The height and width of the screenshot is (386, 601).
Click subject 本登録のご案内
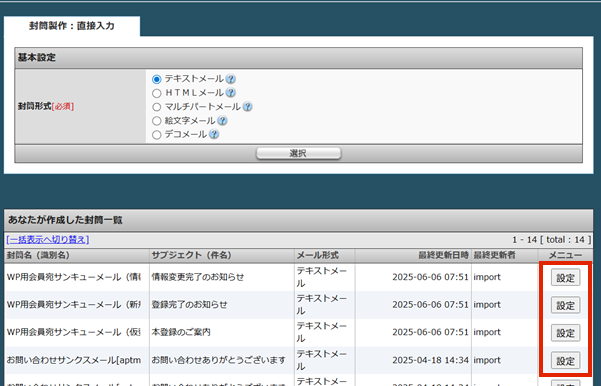click(181, 332)
